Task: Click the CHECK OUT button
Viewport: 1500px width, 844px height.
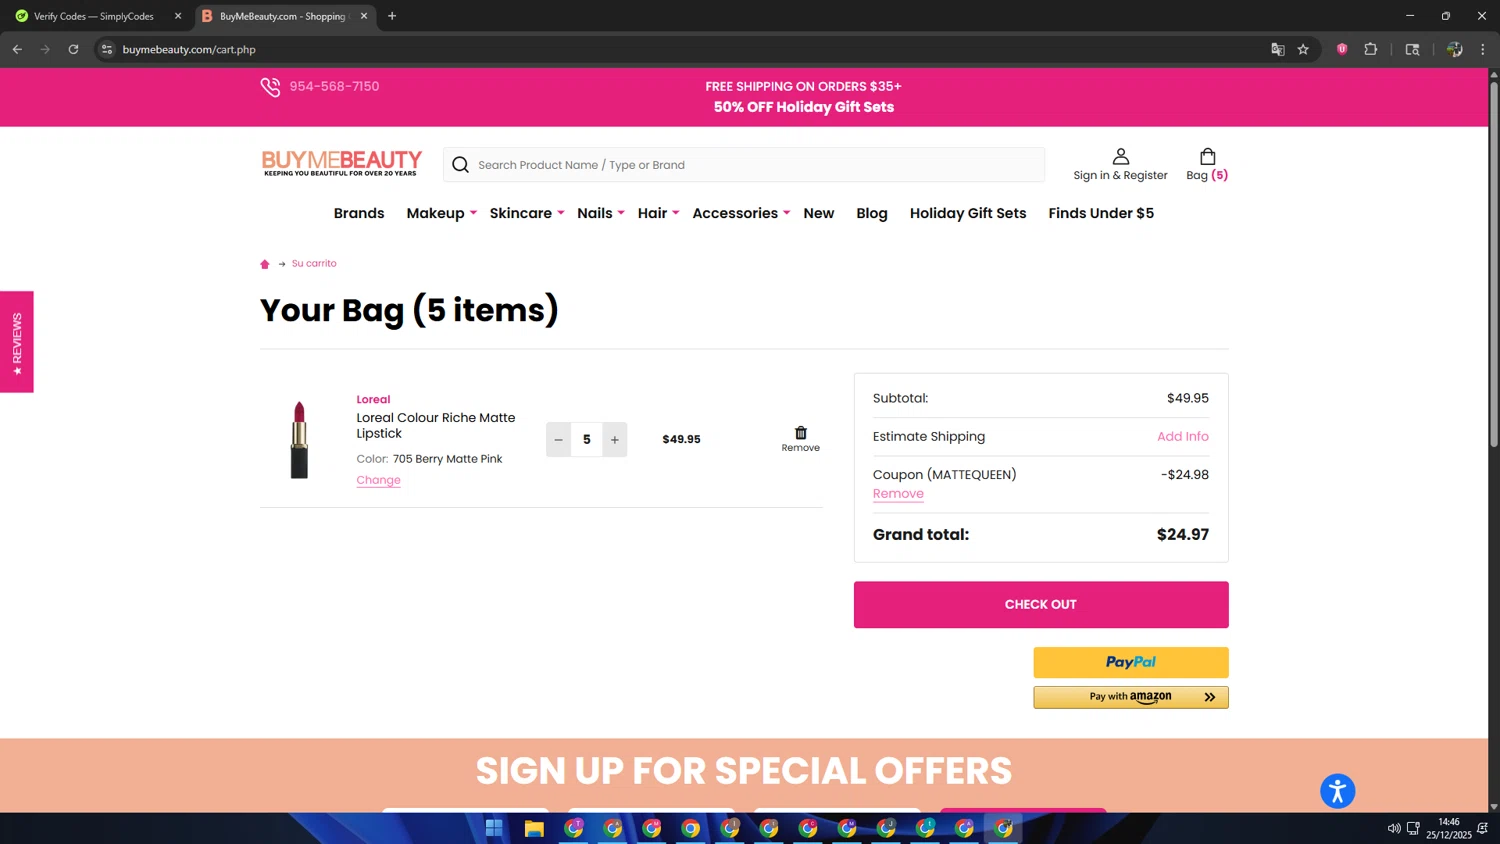Action: [1041, 605]
